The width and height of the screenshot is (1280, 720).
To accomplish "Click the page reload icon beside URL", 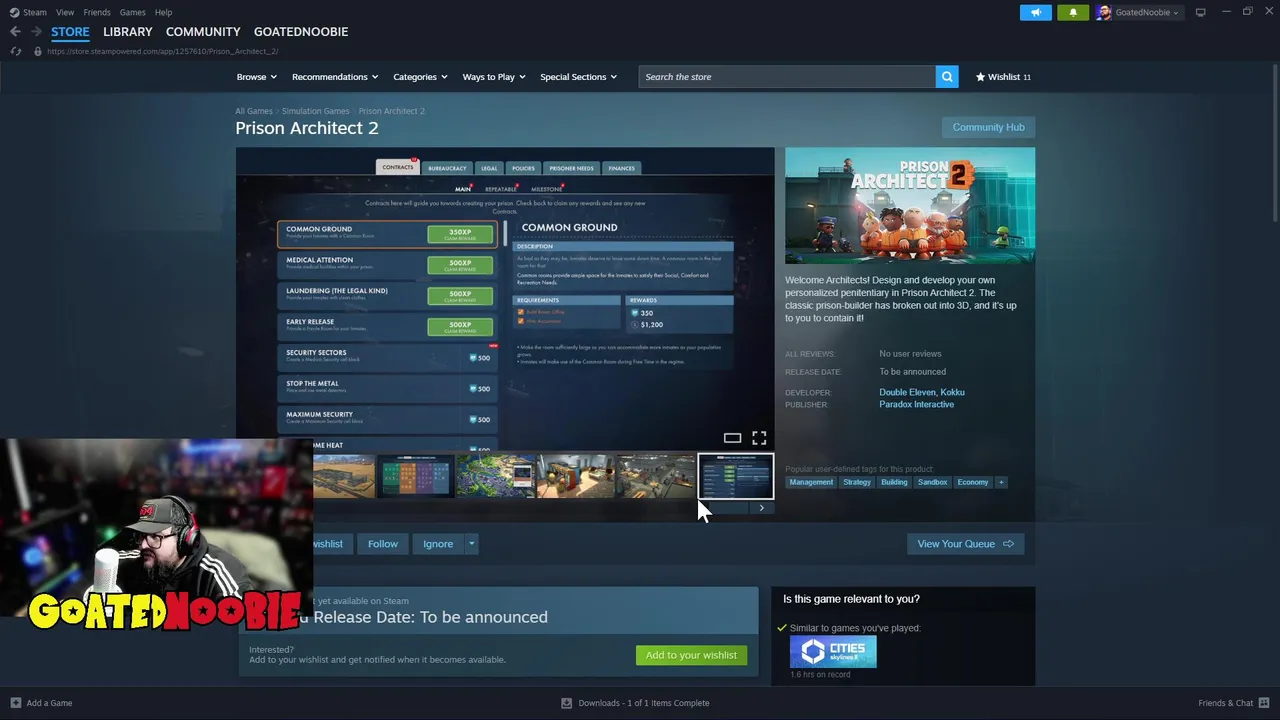I will (15, 51).
